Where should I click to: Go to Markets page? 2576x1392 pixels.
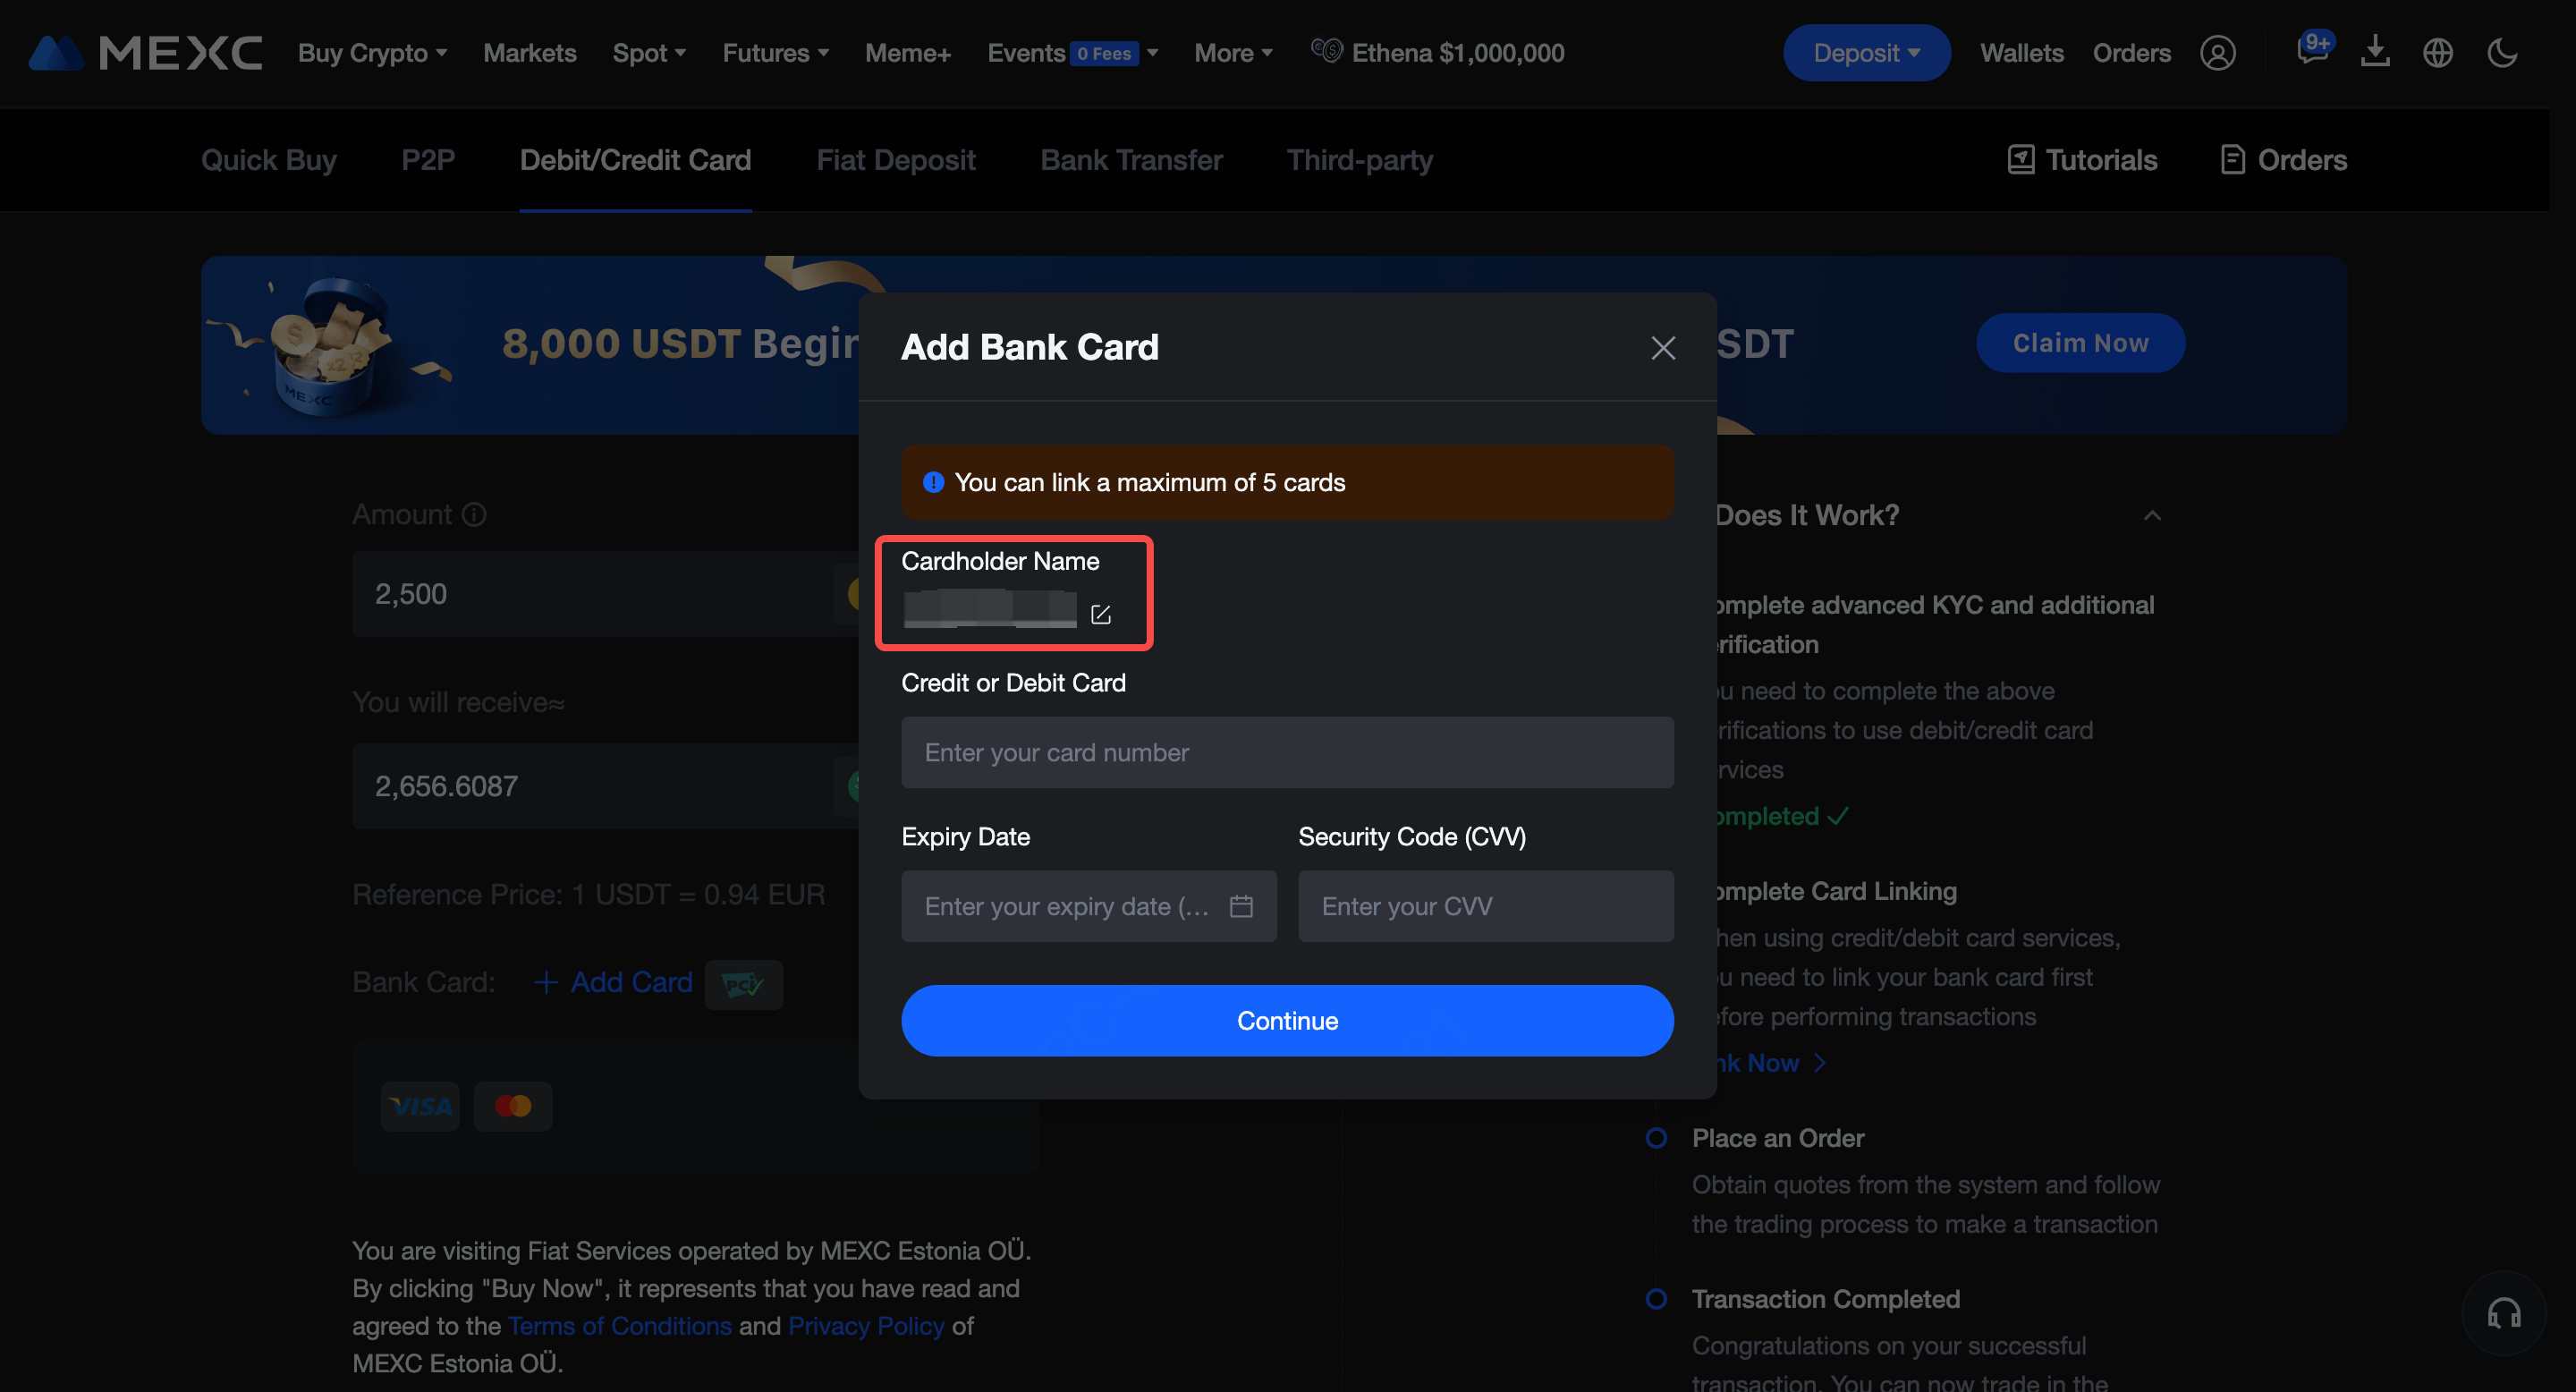click(x=529, y=53)
